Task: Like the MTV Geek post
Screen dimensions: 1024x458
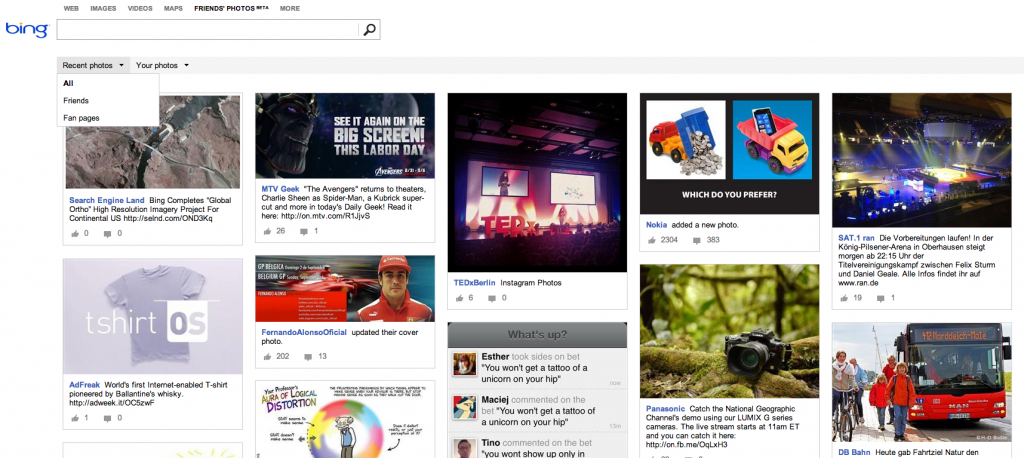Action: (x=267, y=231)
